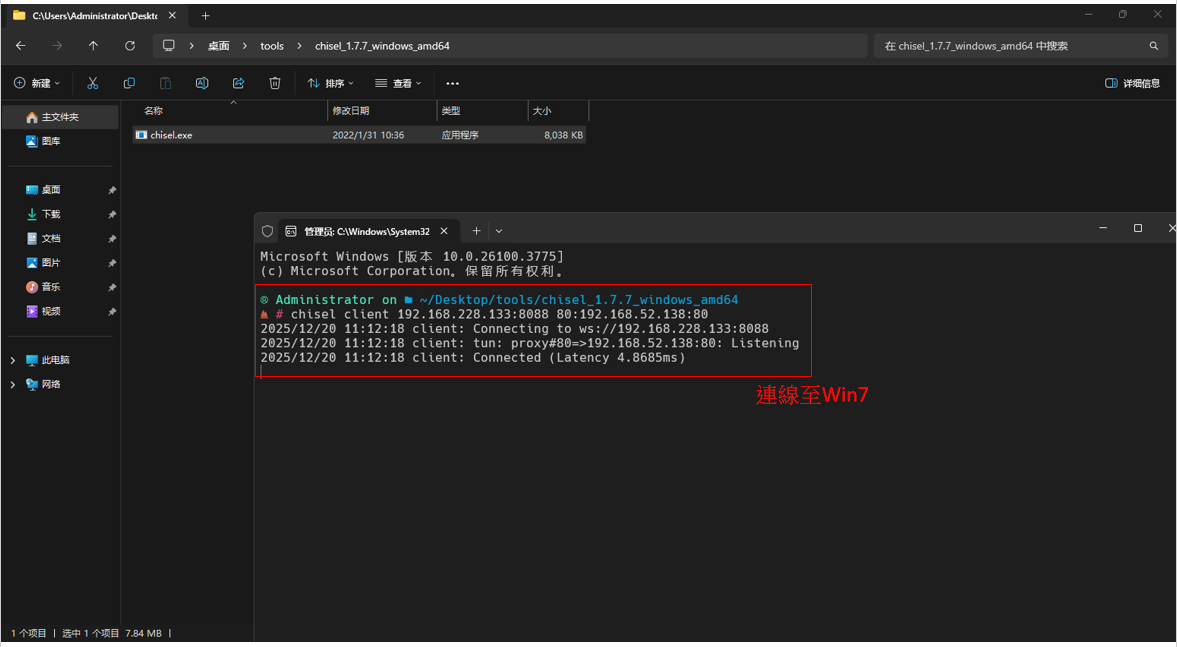The image size is (1177, 647).
Task: Go up one folder level
Action: click(x=93, y=46)
